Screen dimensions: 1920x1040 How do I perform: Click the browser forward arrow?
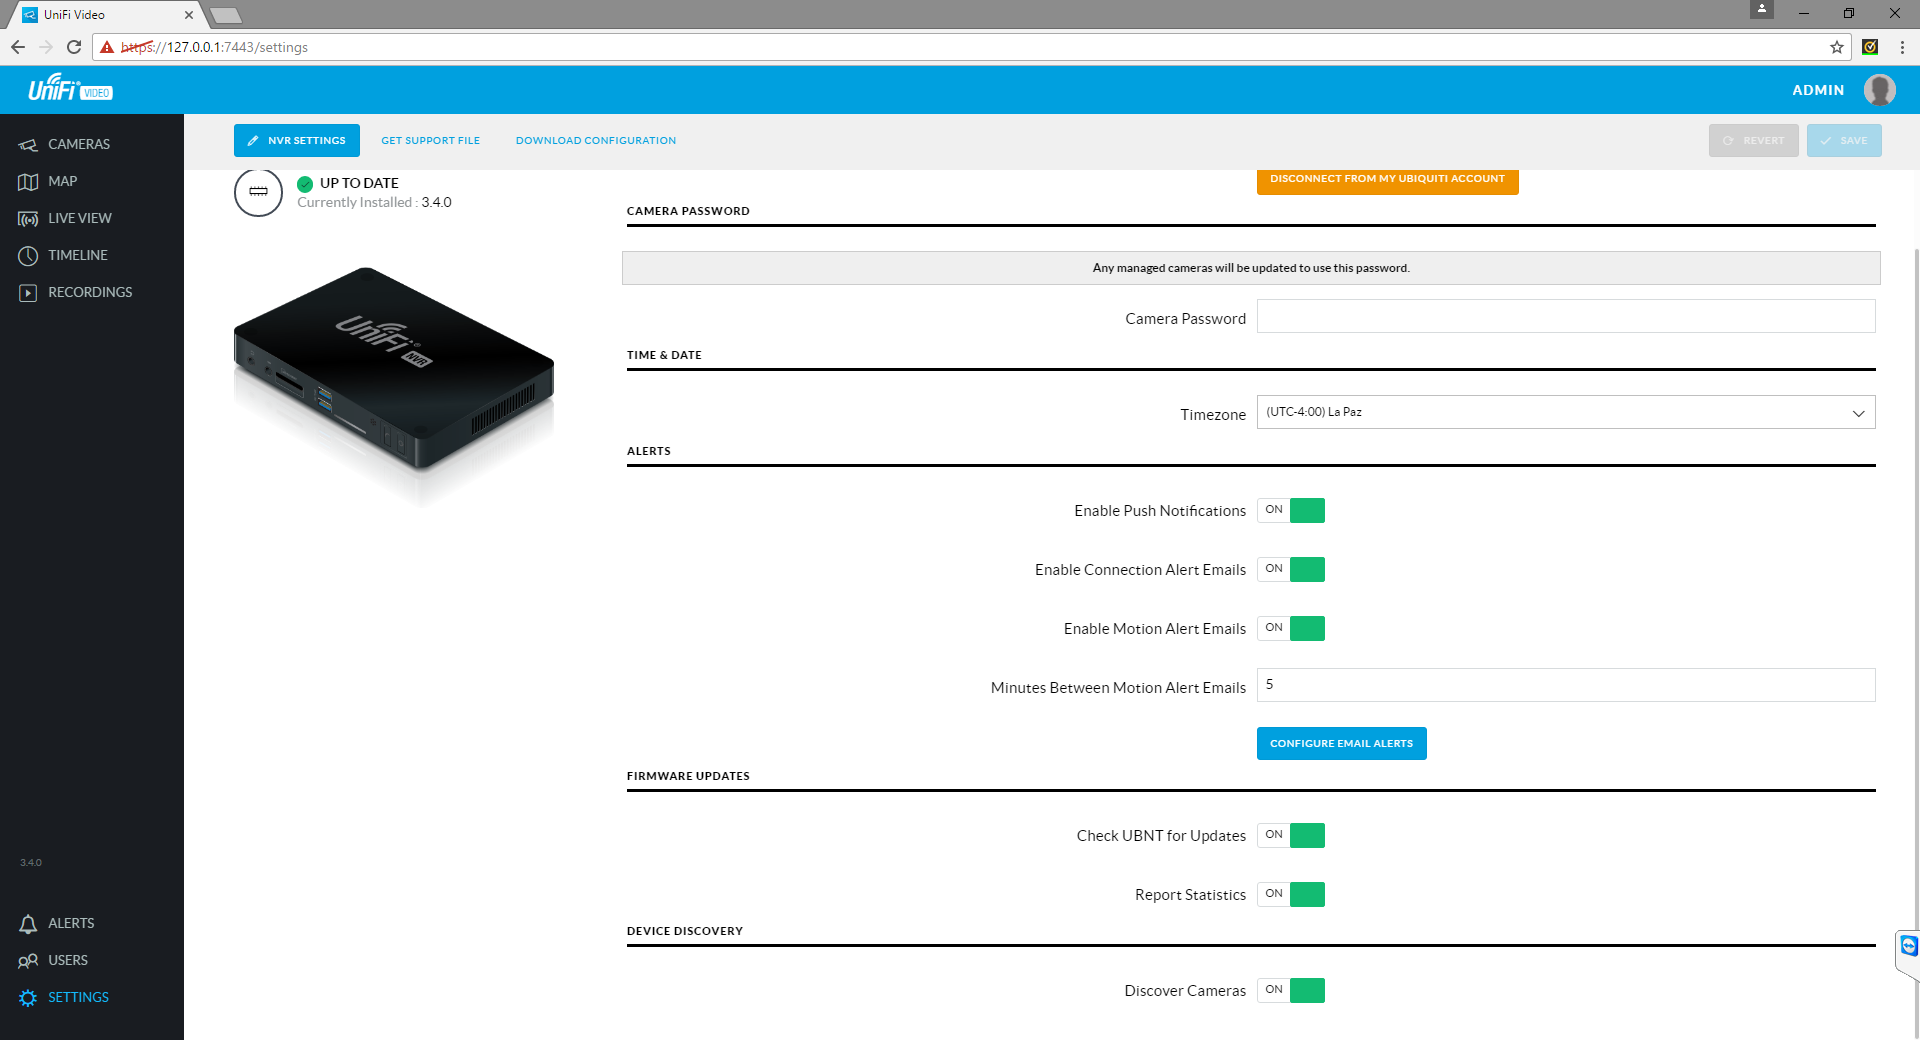(x=46, y=47)
